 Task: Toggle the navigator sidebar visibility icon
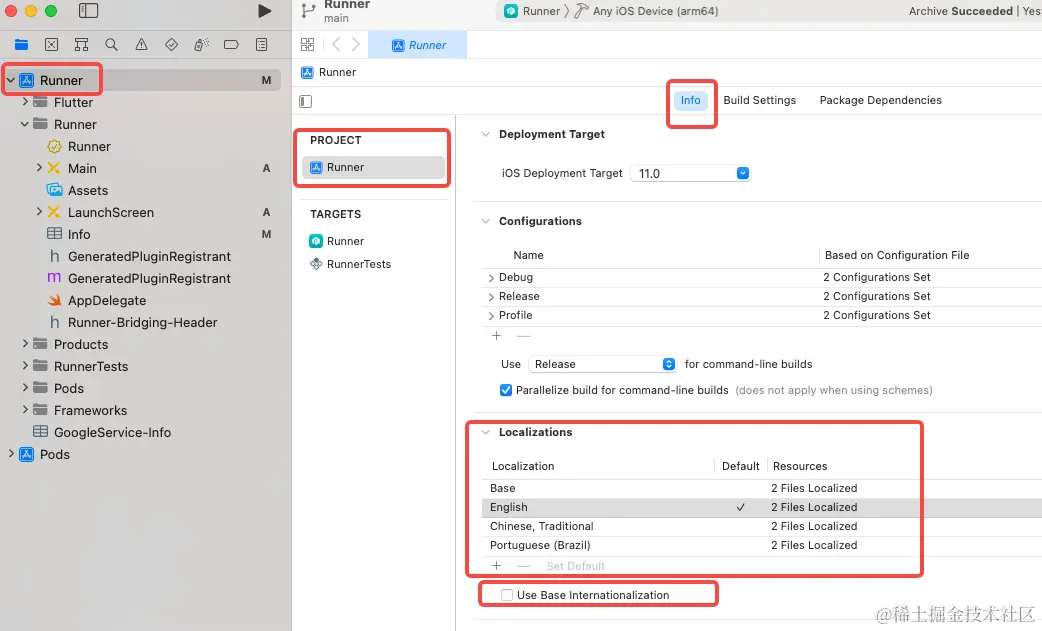tap(88, 11)
